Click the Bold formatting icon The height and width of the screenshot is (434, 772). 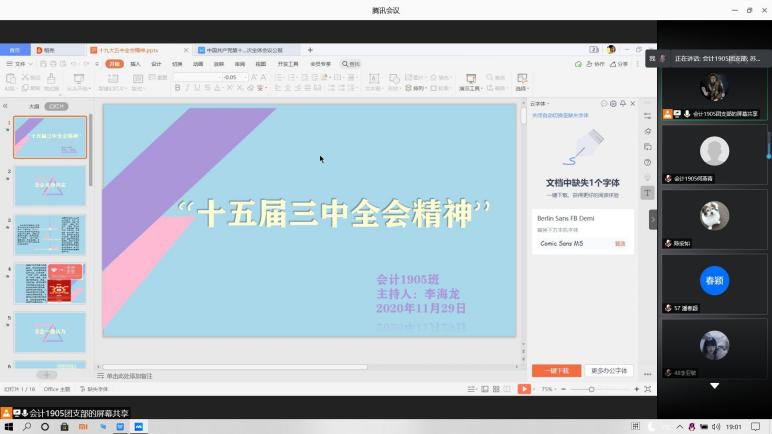pyautogui.click(x=177, y=88)
